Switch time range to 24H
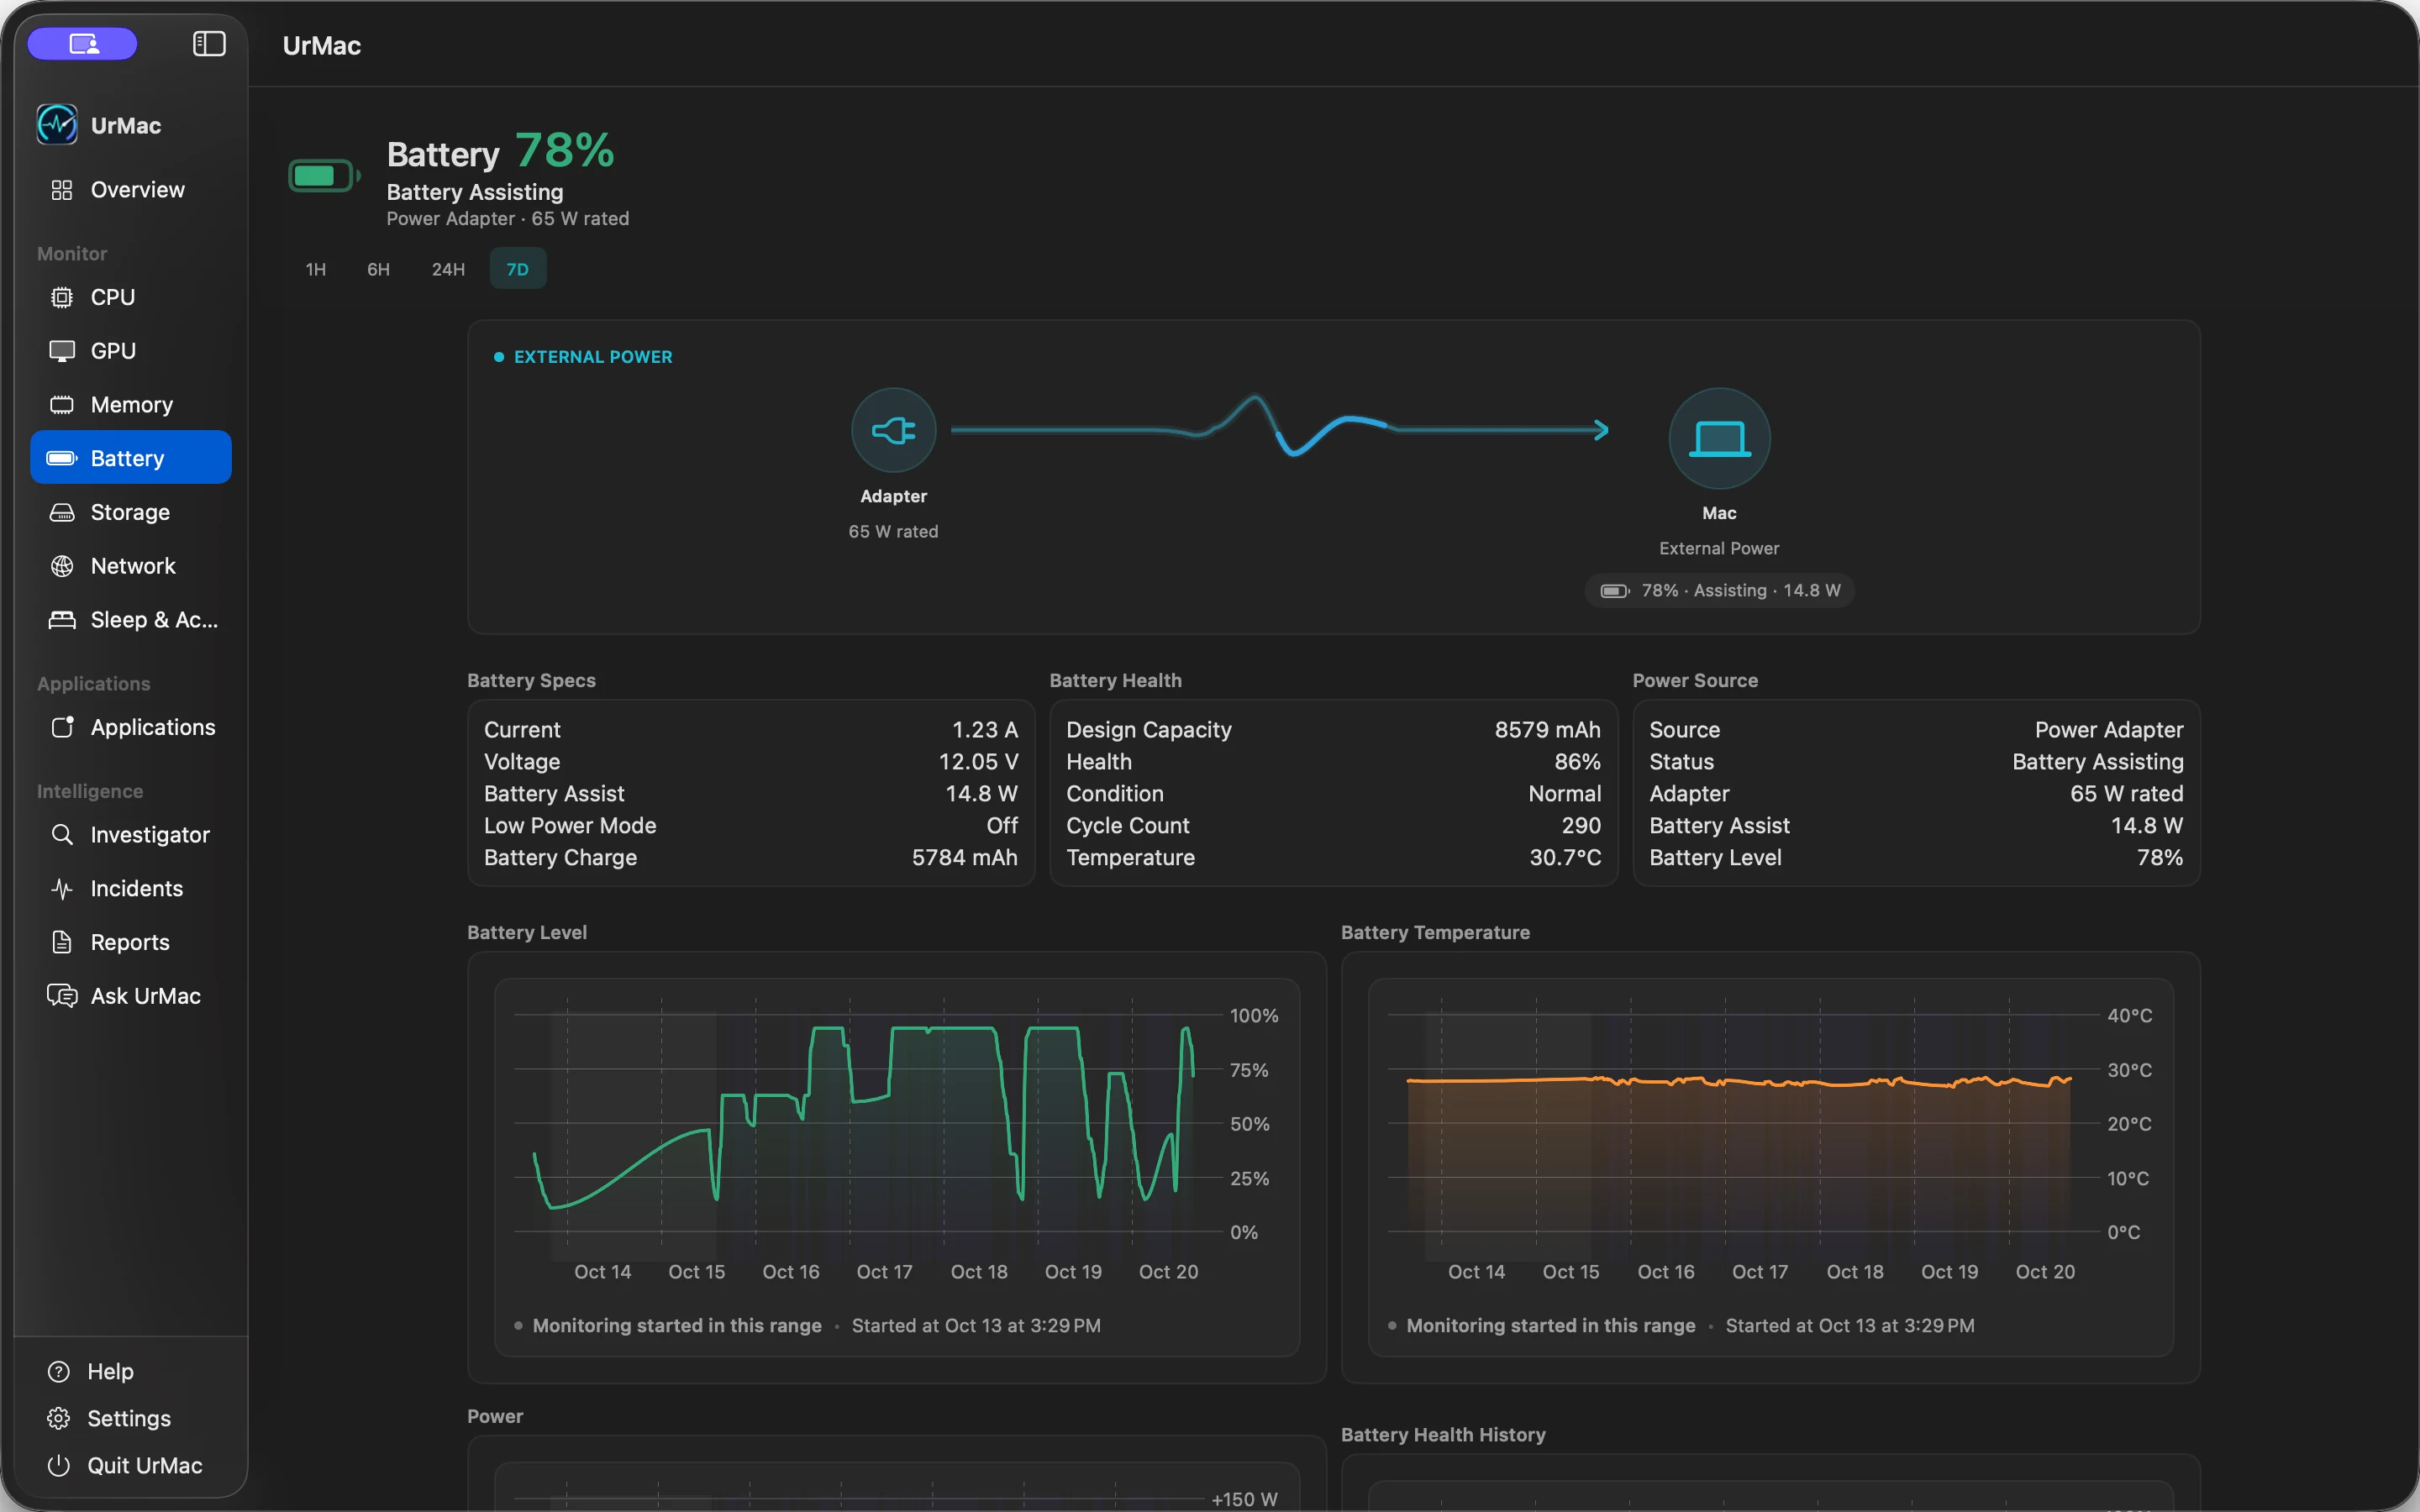 448,269
